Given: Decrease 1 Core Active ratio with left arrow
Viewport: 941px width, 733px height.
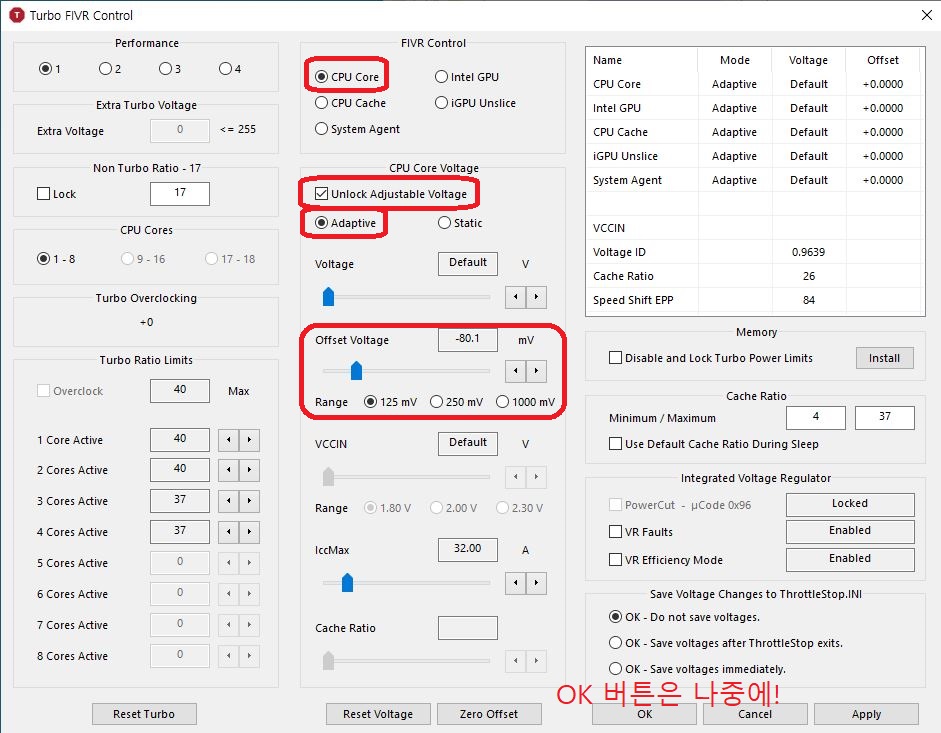Looking at the screenshot, I should pyautogui.click(x=229, y=440).
